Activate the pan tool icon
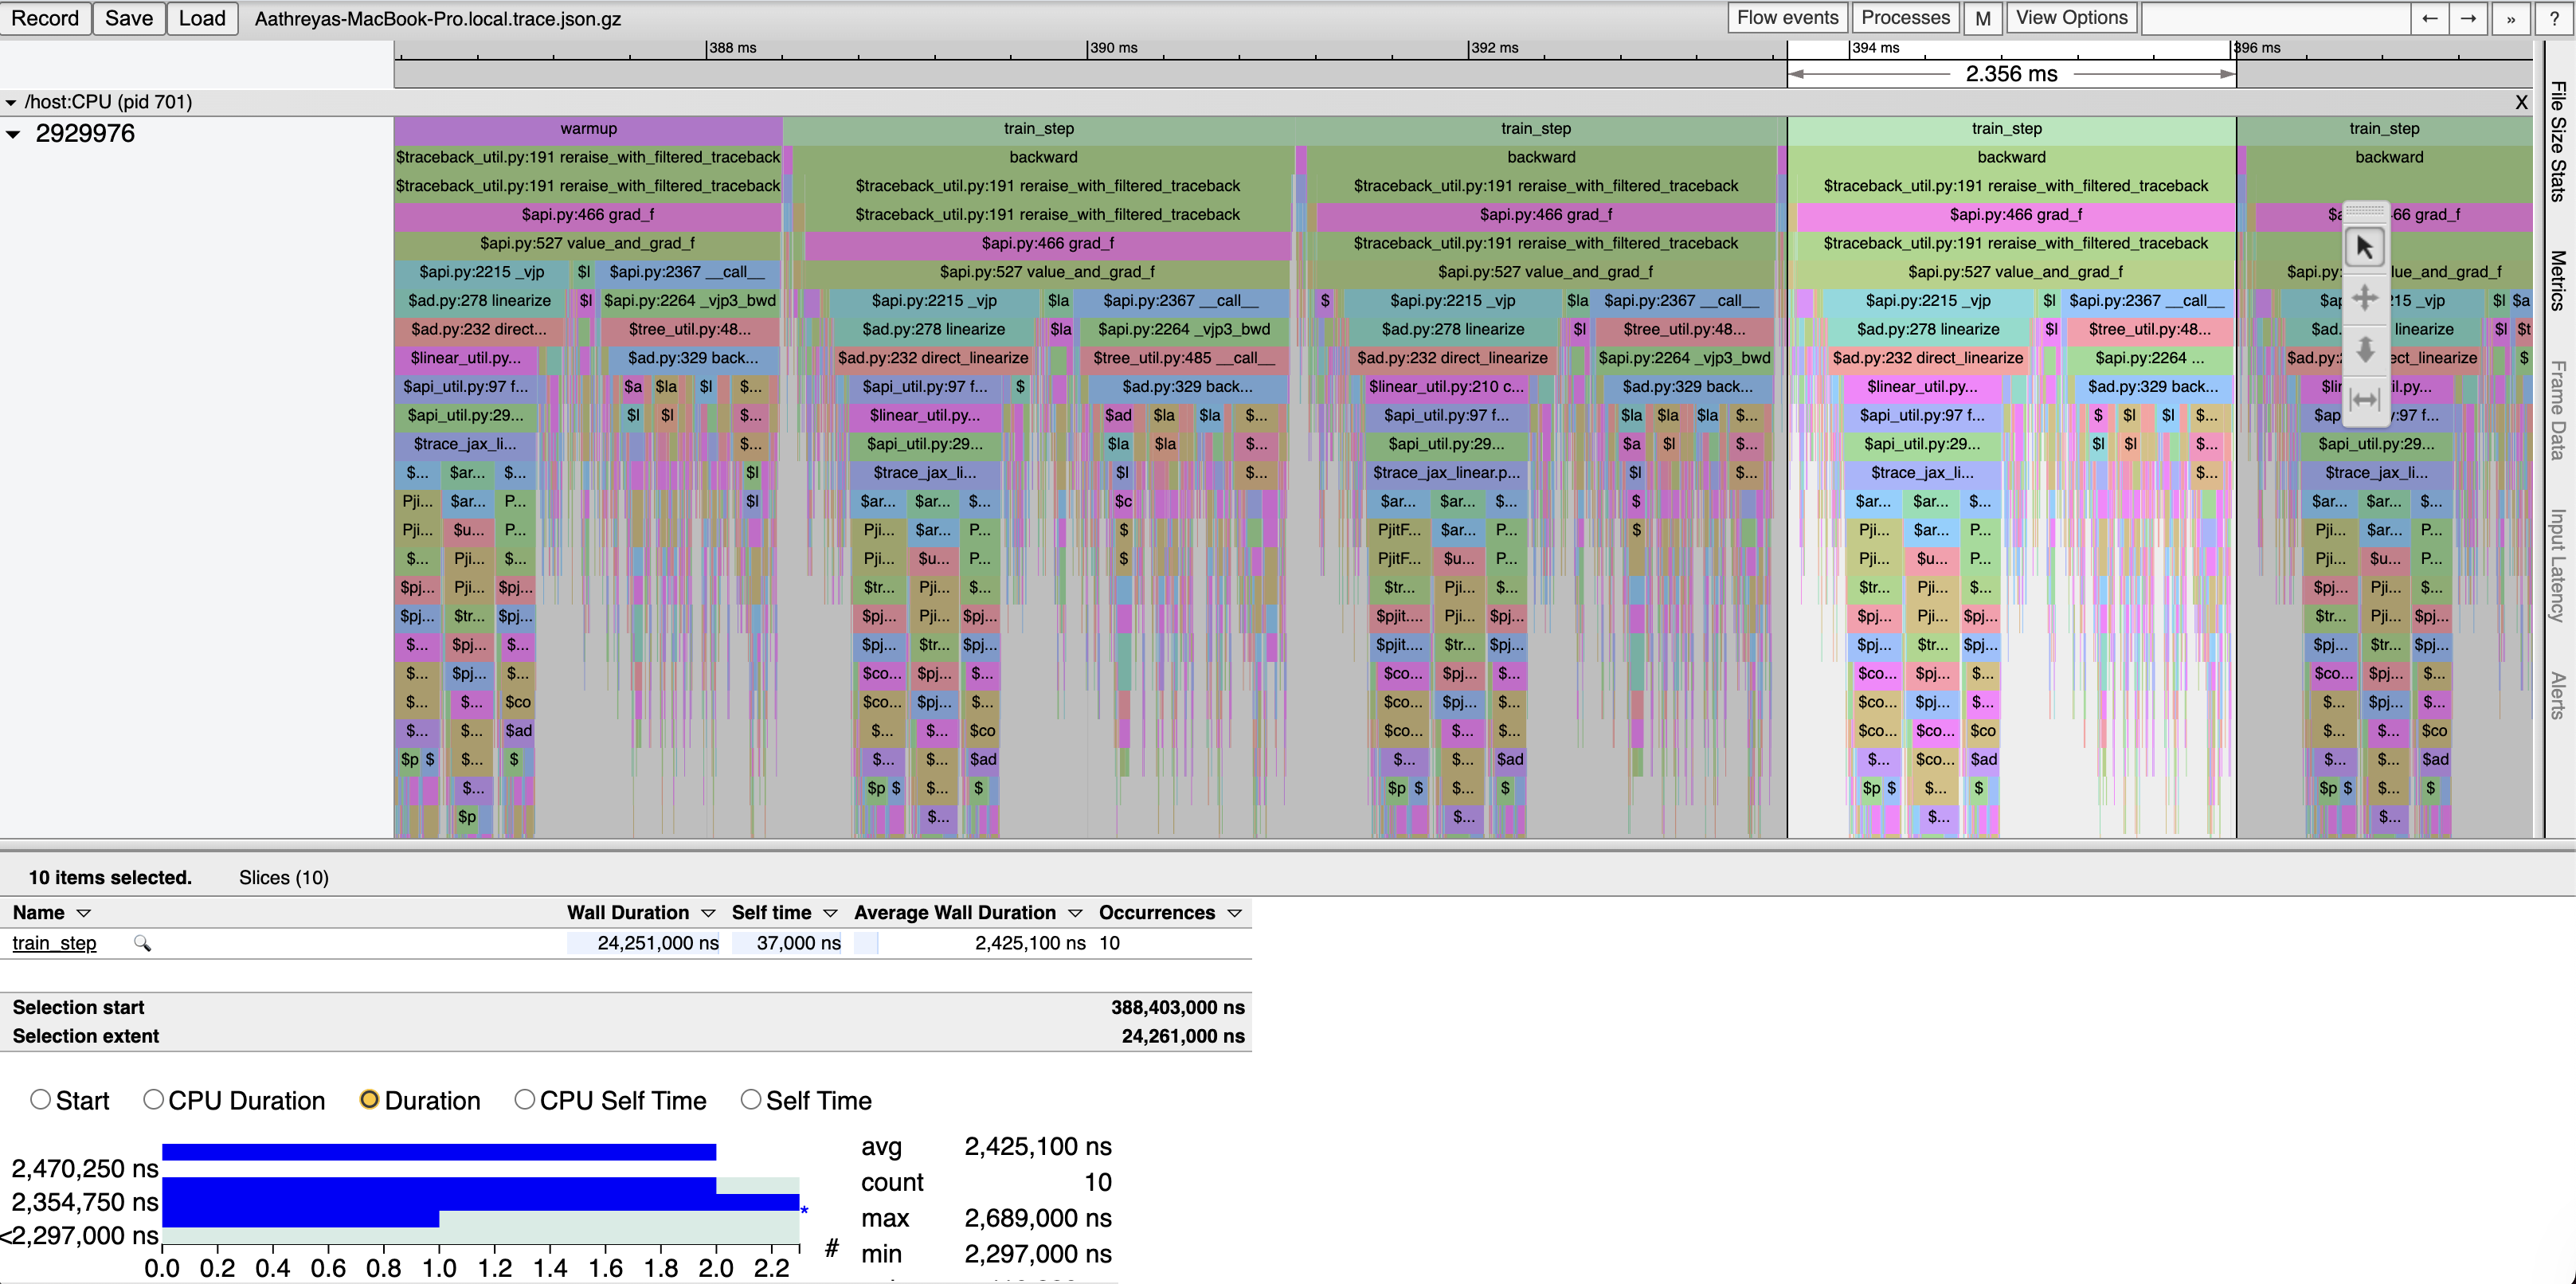The image size is (2576, 1284). click(2364, 298)
